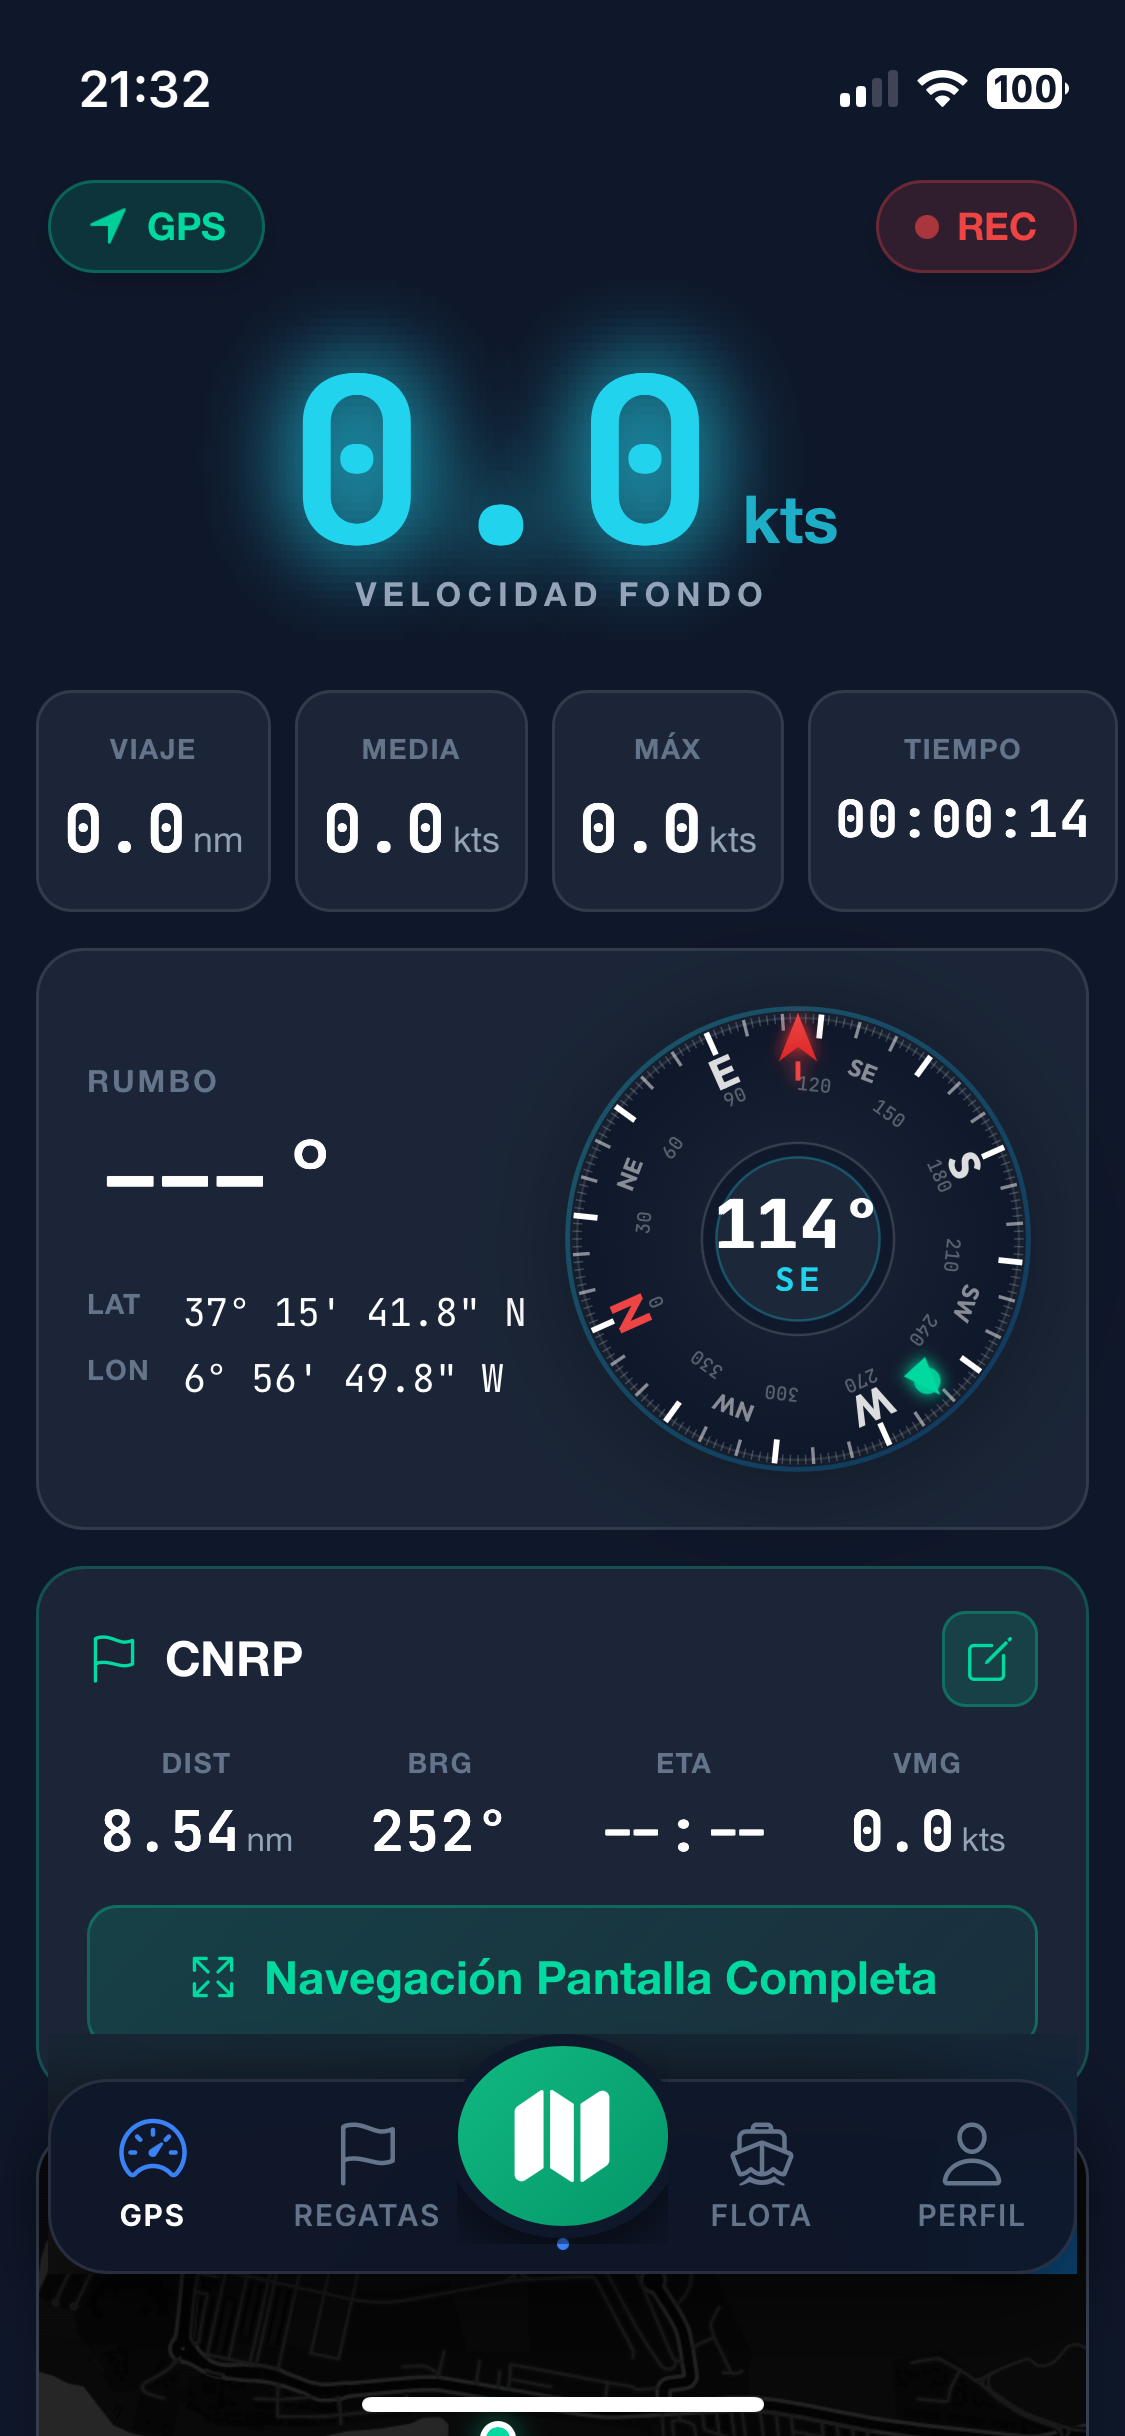Tap the green waypoint marker on compass
Viewport: 1125px width, 2436px height.
tap(924, 1377)
